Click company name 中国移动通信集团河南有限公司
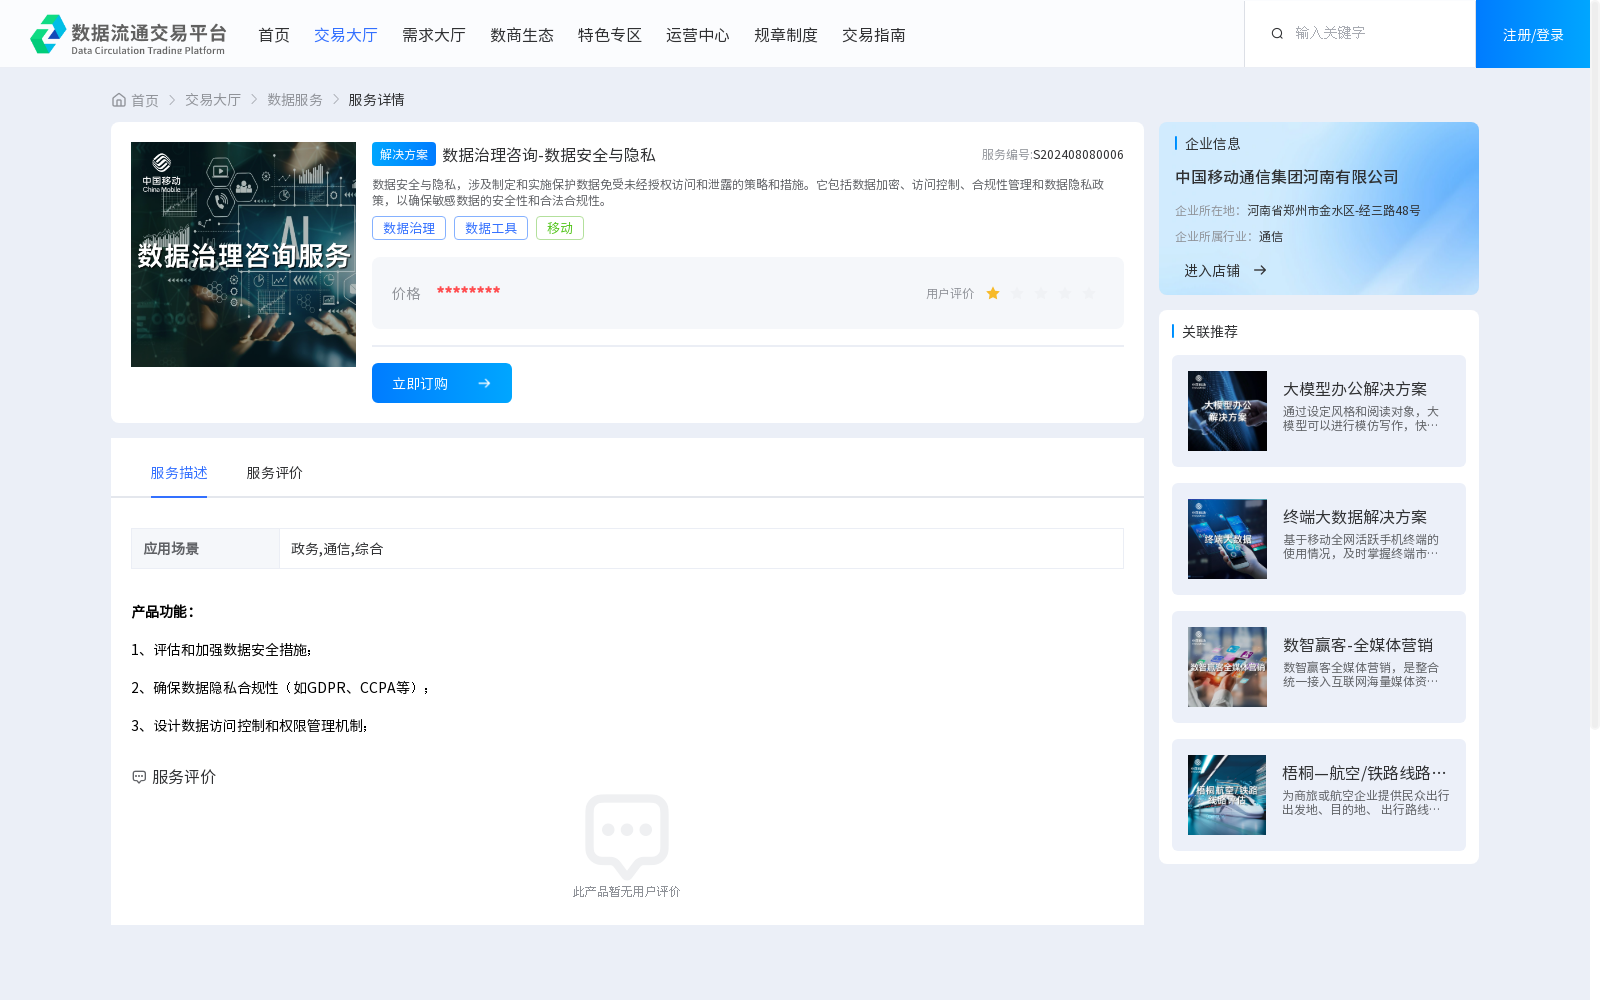 [x=1287, y=177]
